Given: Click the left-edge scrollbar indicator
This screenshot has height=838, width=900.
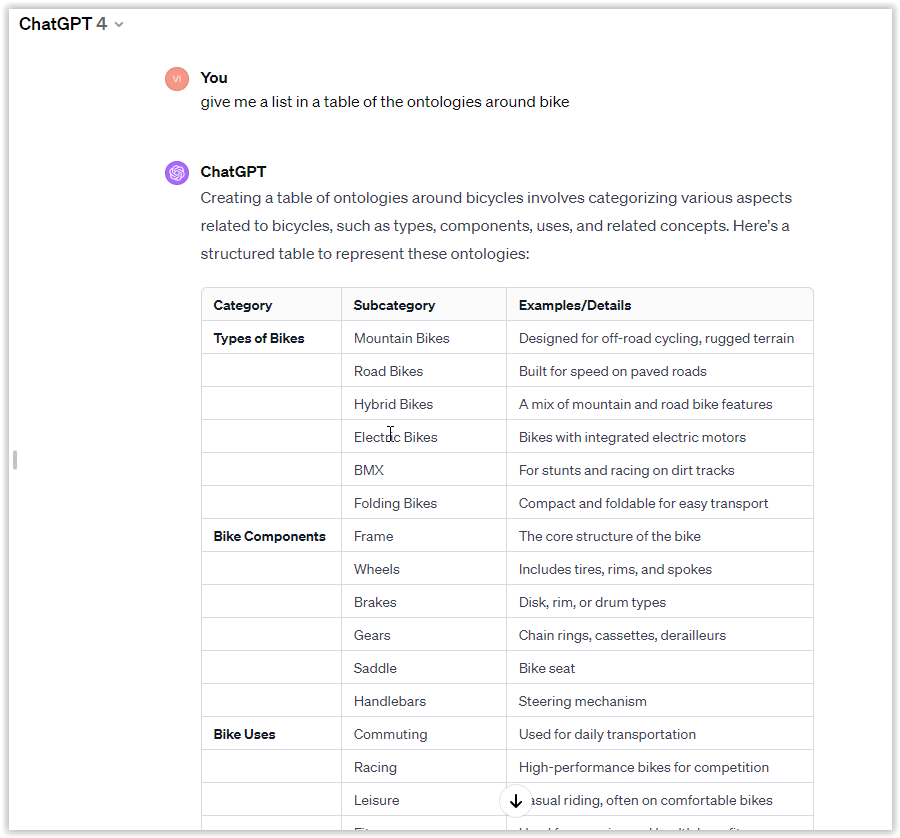Looking at the screenshot, I should tap(14, 458).
